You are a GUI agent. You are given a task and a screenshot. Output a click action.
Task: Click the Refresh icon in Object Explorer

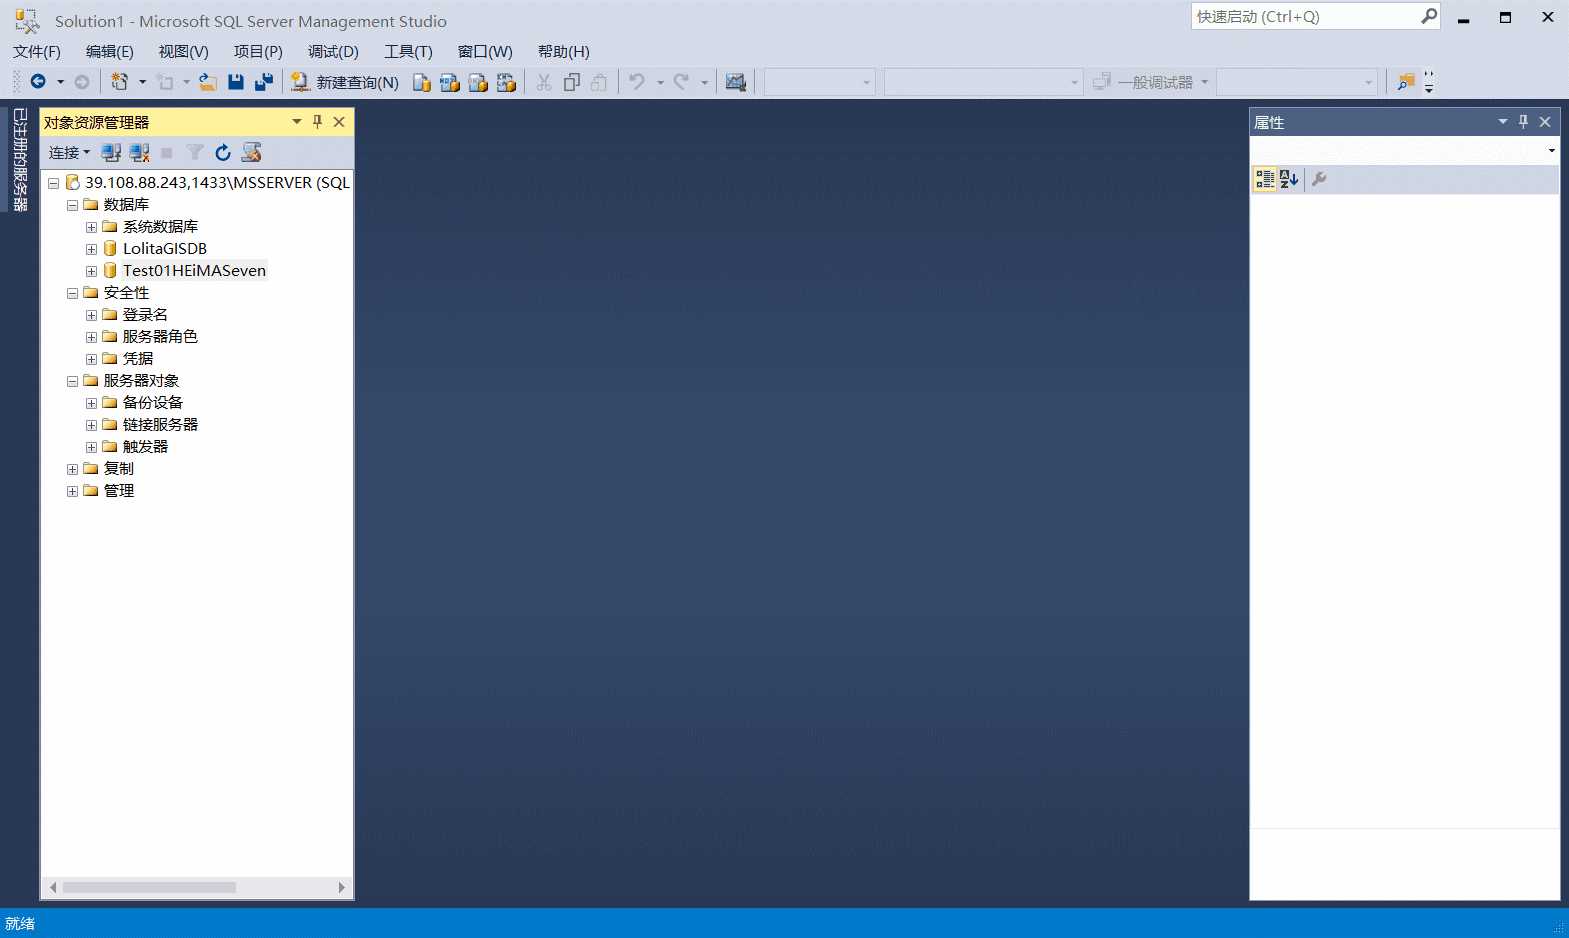(223, 152)
